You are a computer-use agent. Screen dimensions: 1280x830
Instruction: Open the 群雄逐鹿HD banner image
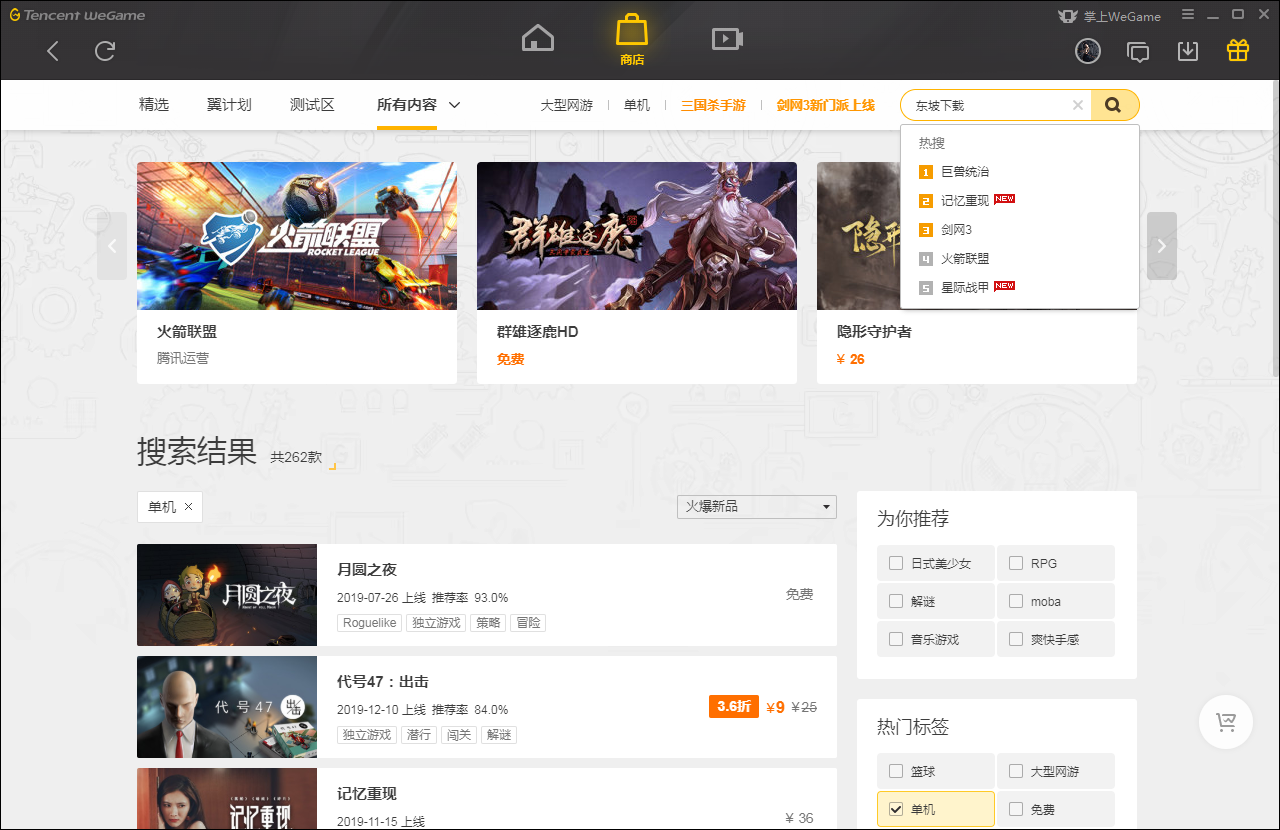[637, 236]
